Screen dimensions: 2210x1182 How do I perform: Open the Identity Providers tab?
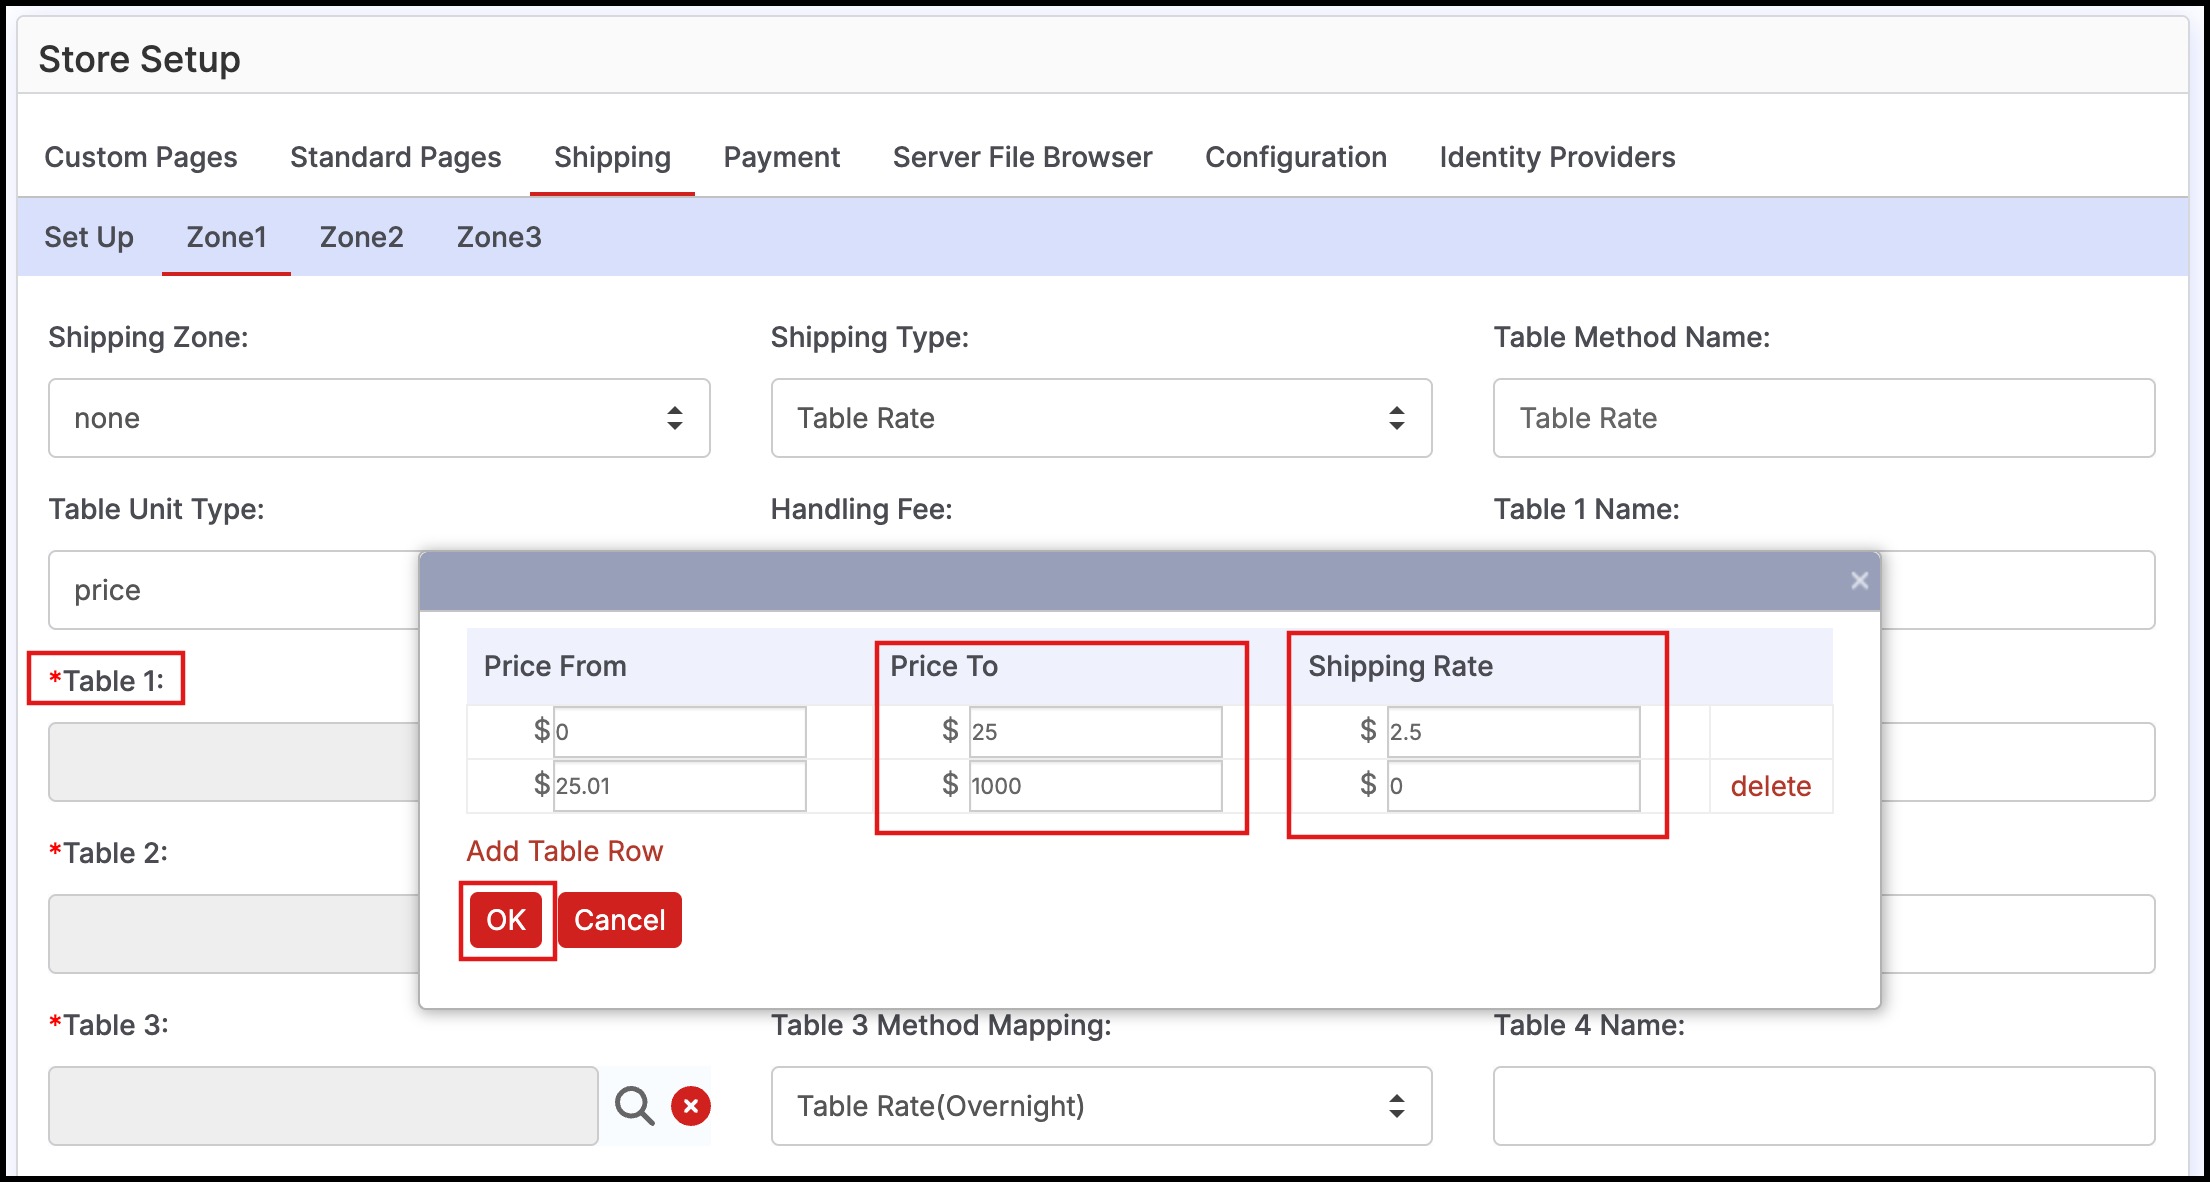pos(1557,157)
